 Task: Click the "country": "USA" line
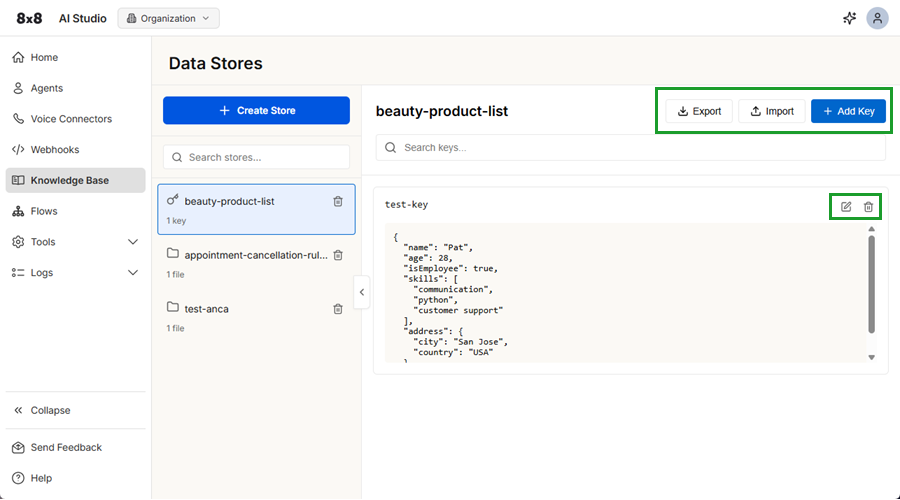[453, 352]
